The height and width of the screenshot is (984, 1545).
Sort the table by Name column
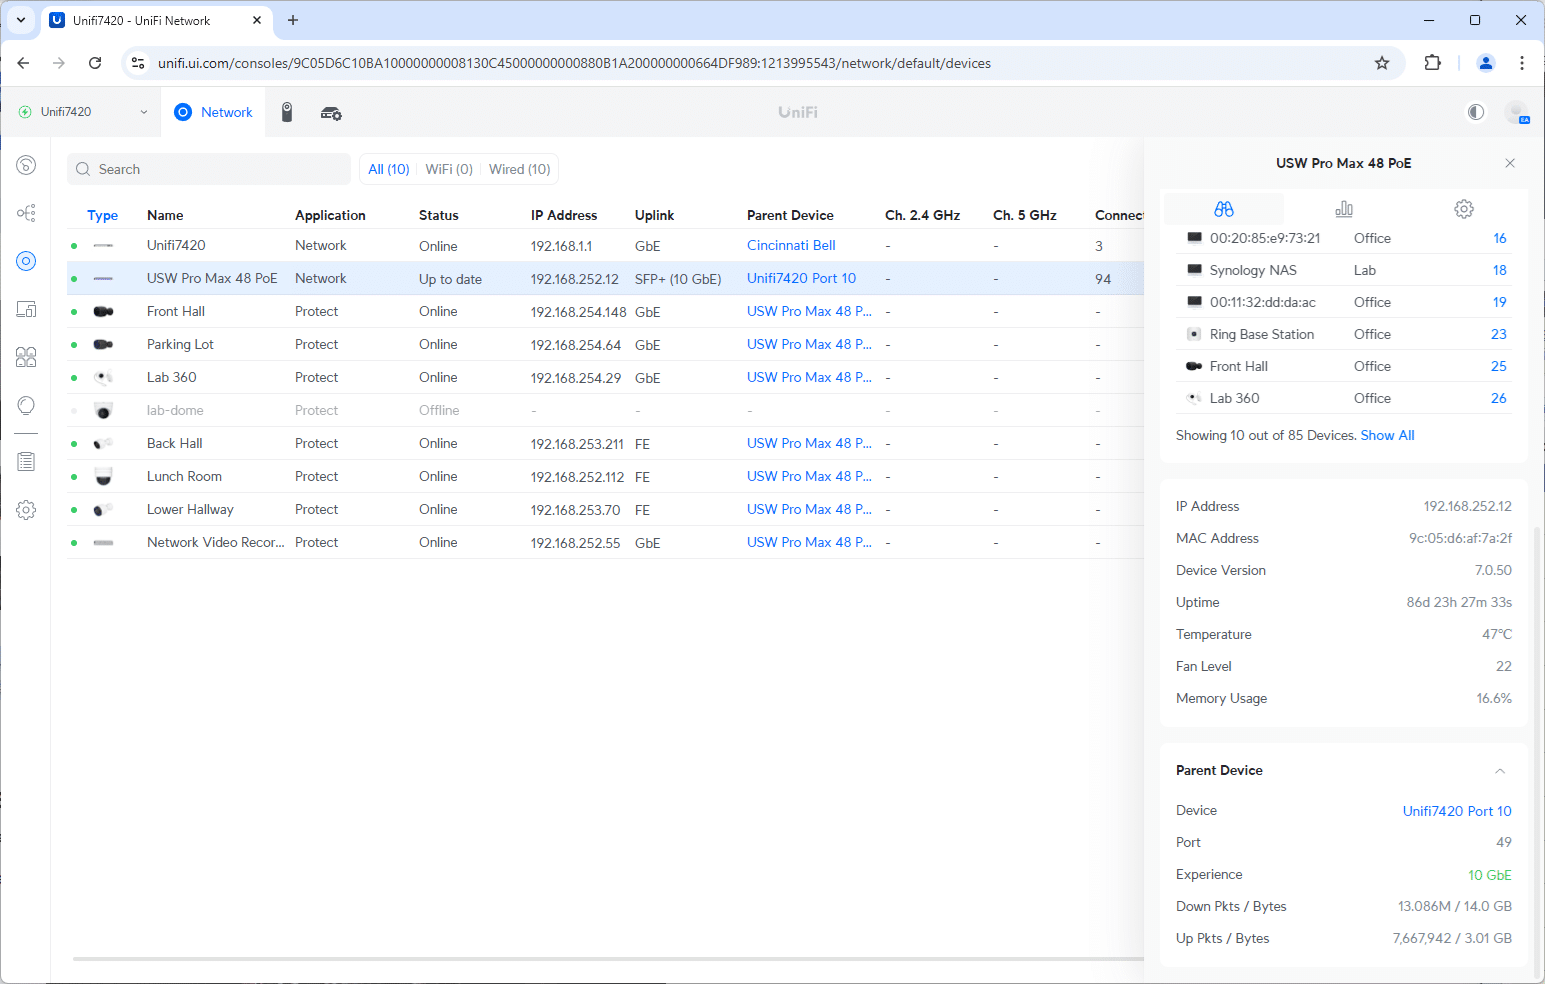point(165,215)
